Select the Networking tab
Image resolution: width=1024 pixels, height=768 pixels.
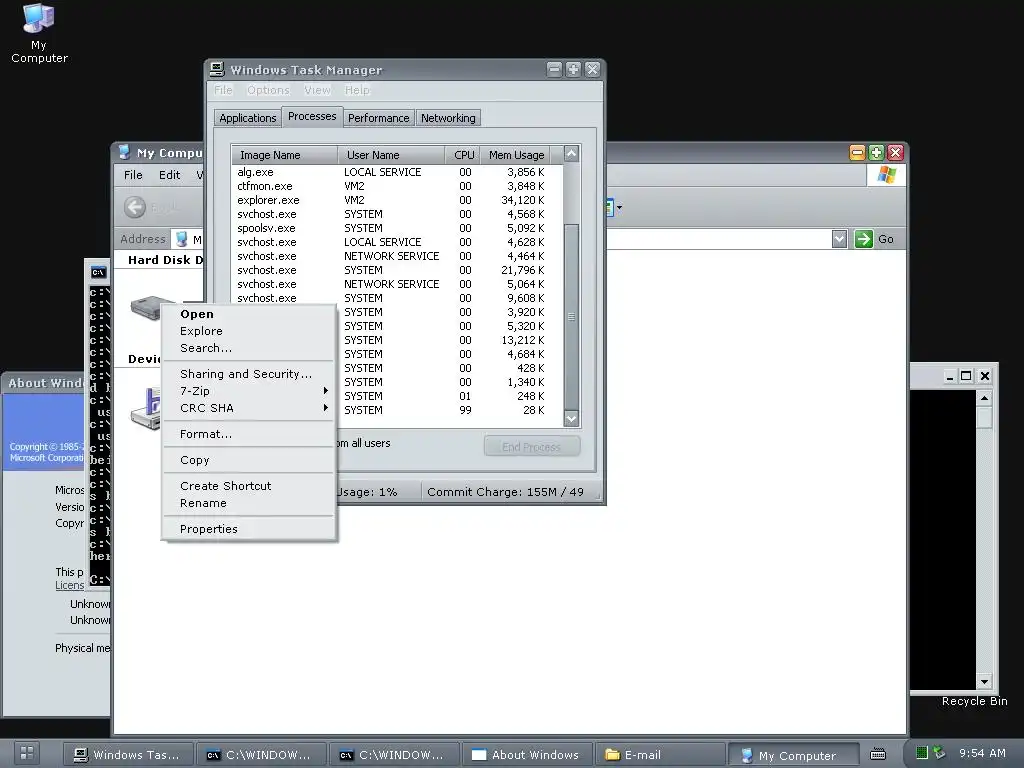pos(448,118)
